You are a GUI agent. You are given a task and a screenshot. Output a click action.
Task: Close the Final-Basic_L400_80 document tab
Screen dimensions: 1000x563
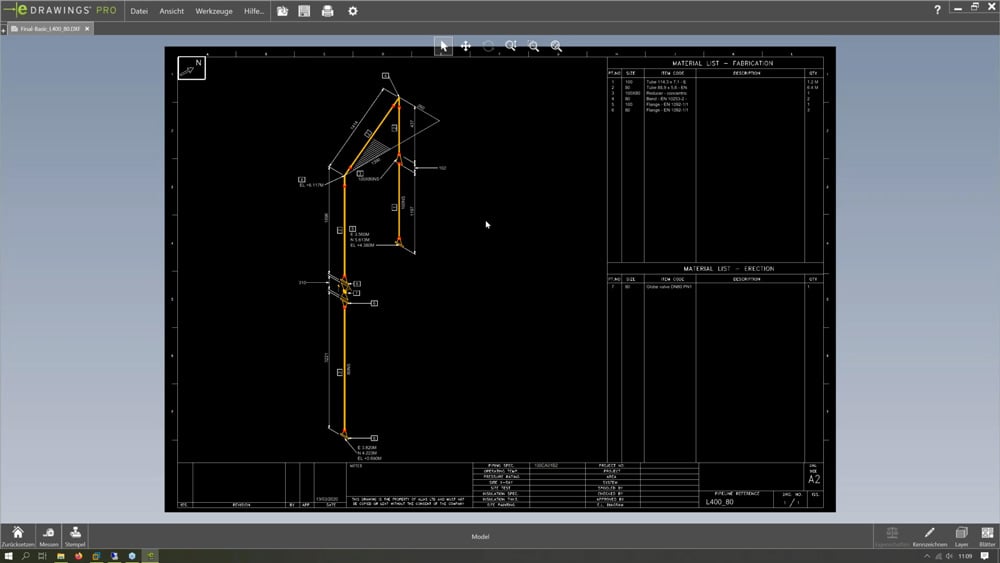[87, 29]
